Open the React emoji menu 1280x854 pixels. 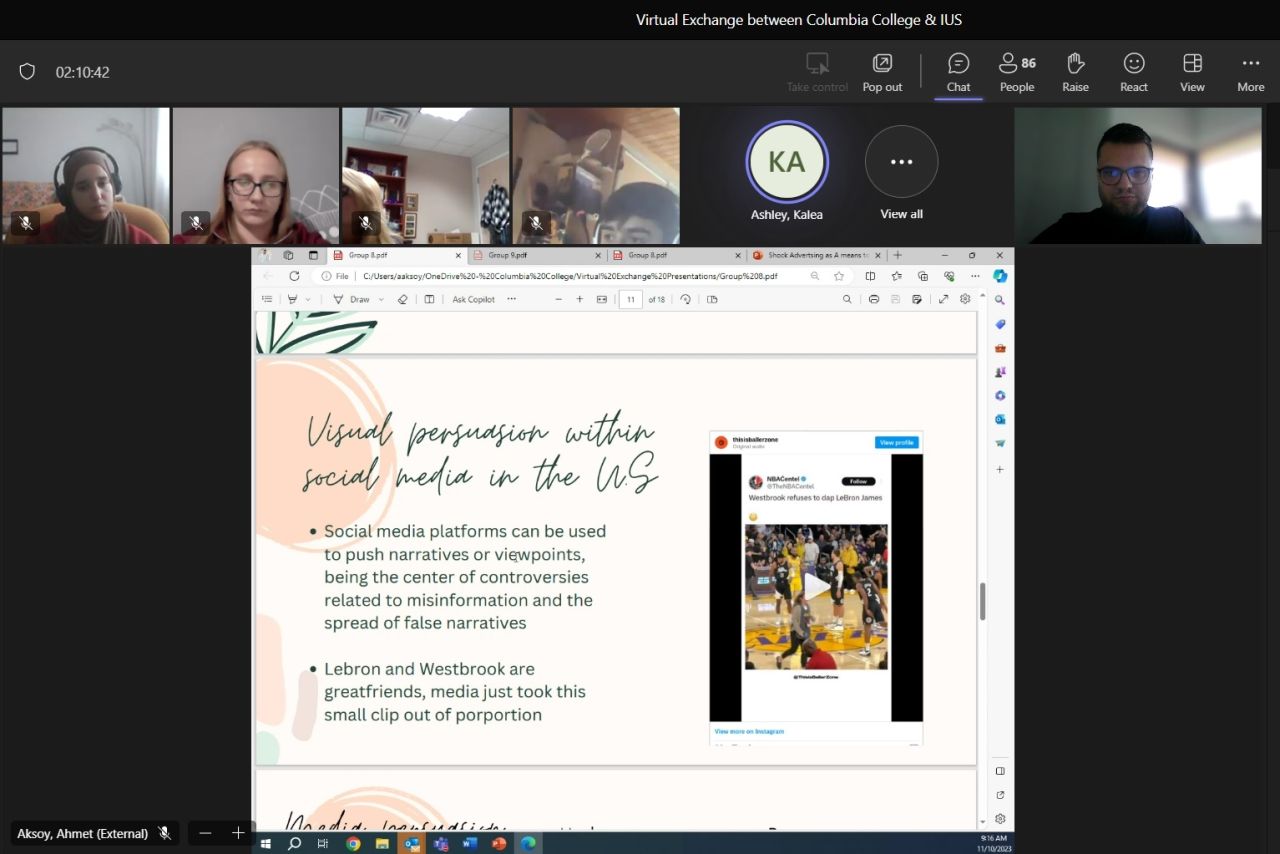click(1133, 73)
